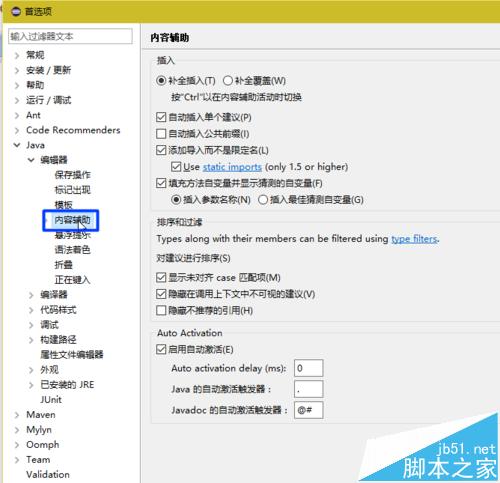The width and height of the screenshot is (500, 483).
Task: Expand the 外观 node
Action: tap(31, 370)
